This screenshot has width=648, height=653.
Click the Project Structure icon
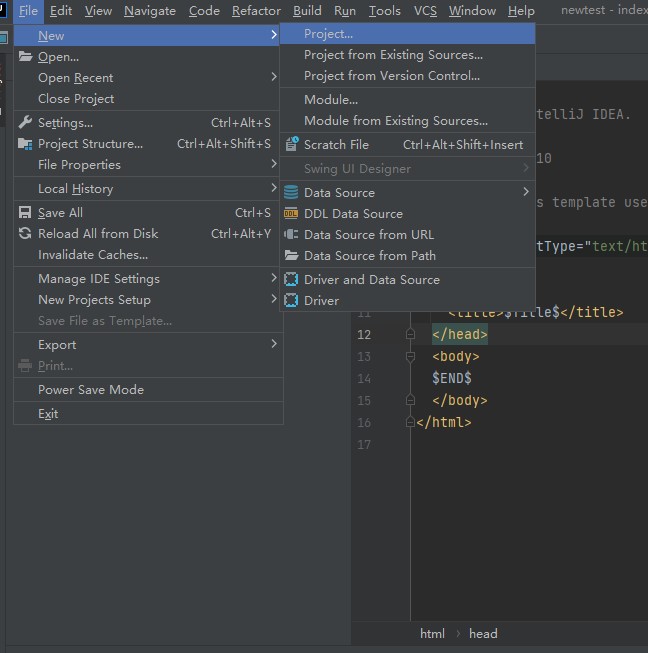(25, 144)
